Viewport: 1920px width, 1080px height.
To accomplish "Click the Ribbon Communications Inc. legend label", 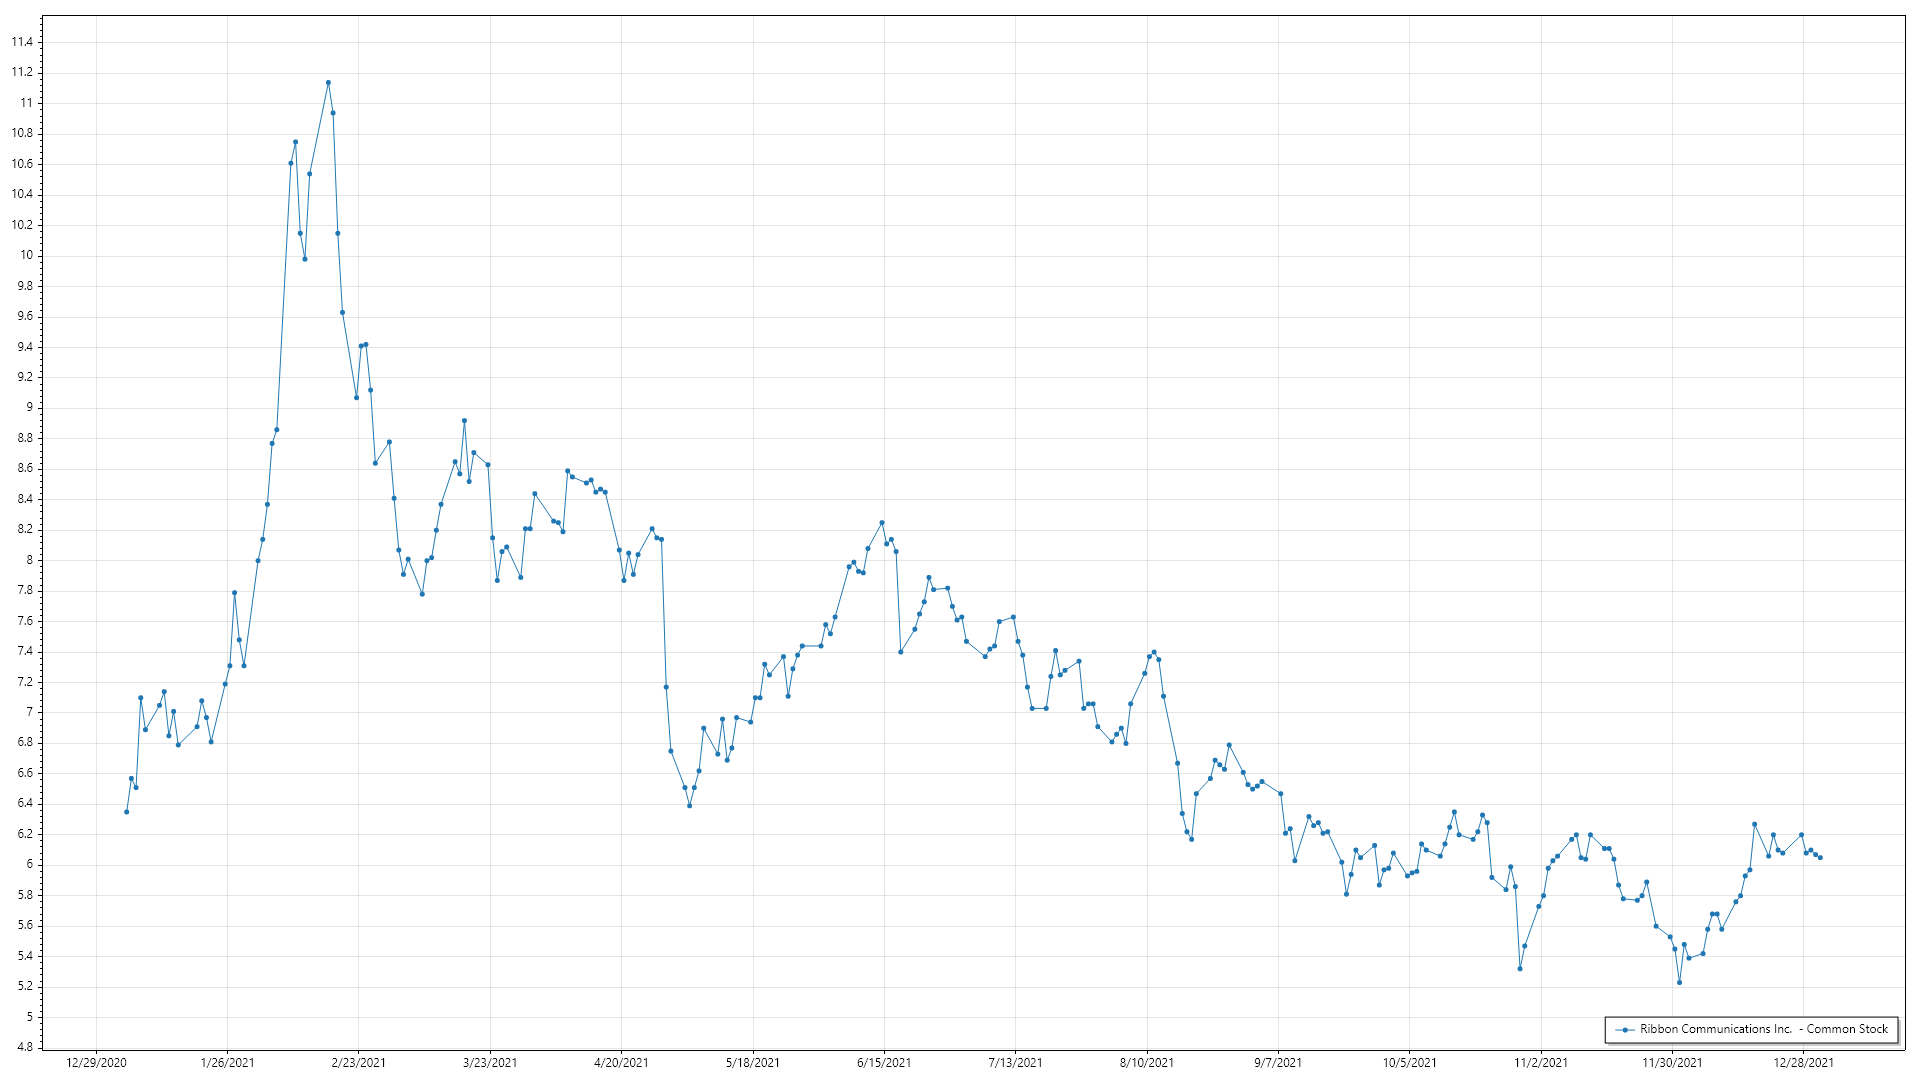I will tap(1764, 1029).
